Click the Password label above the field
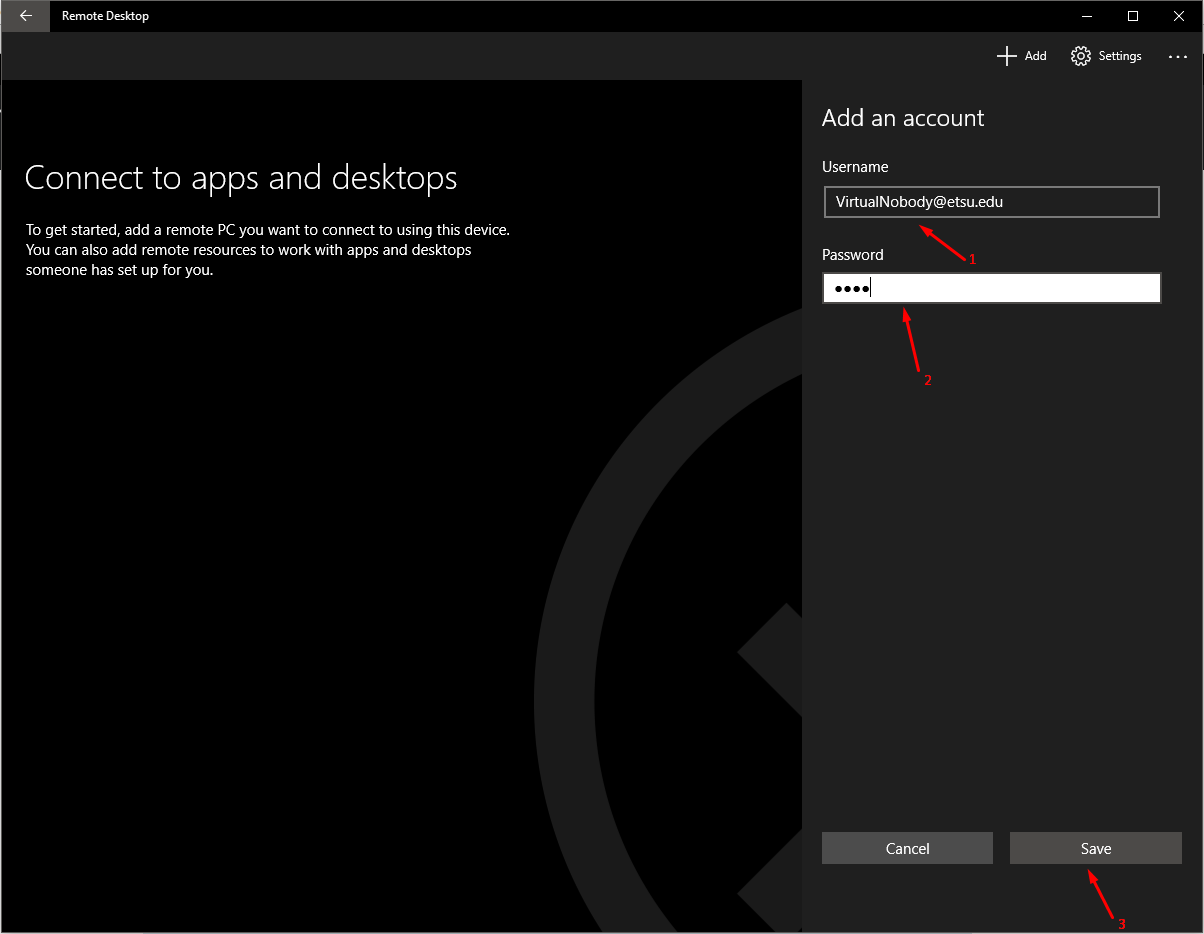Viewport: 1204px width, 934px height. (x=853, y=255)
